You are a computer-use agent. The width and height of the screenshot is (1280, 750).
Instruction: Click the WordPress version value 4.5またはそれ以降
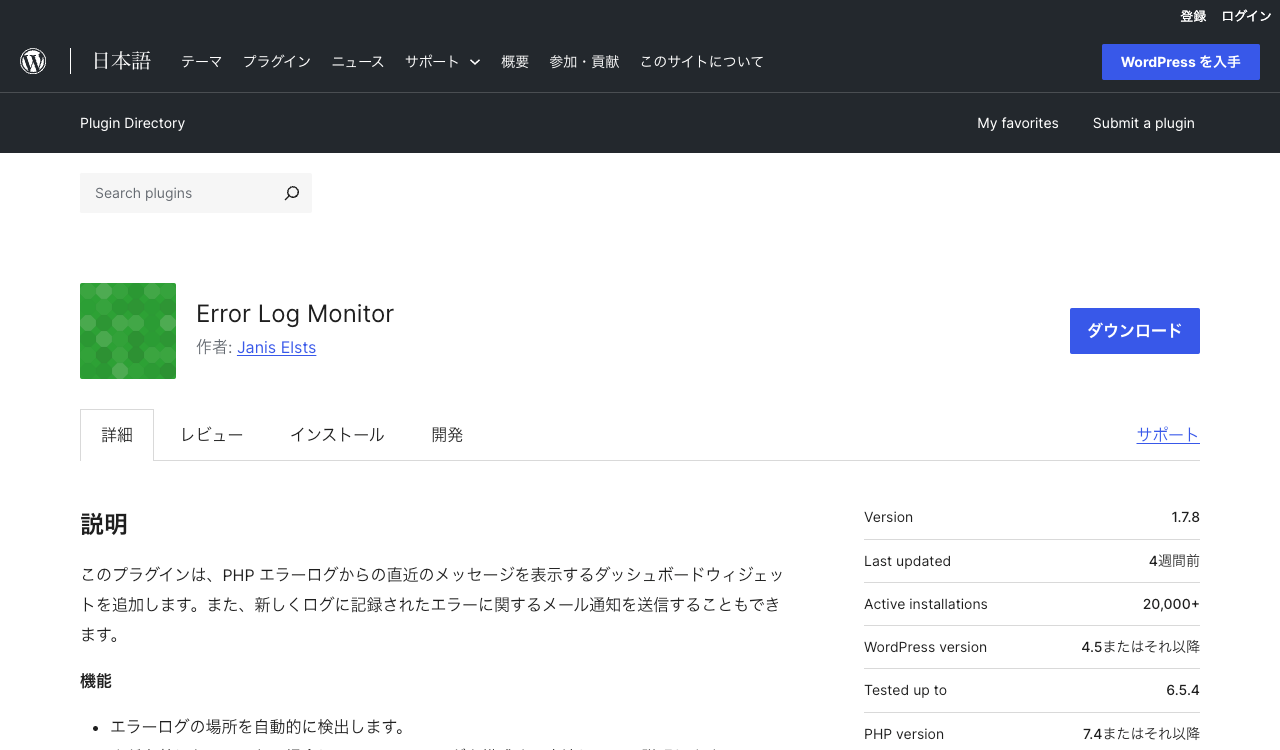(x=1140, y=647)
